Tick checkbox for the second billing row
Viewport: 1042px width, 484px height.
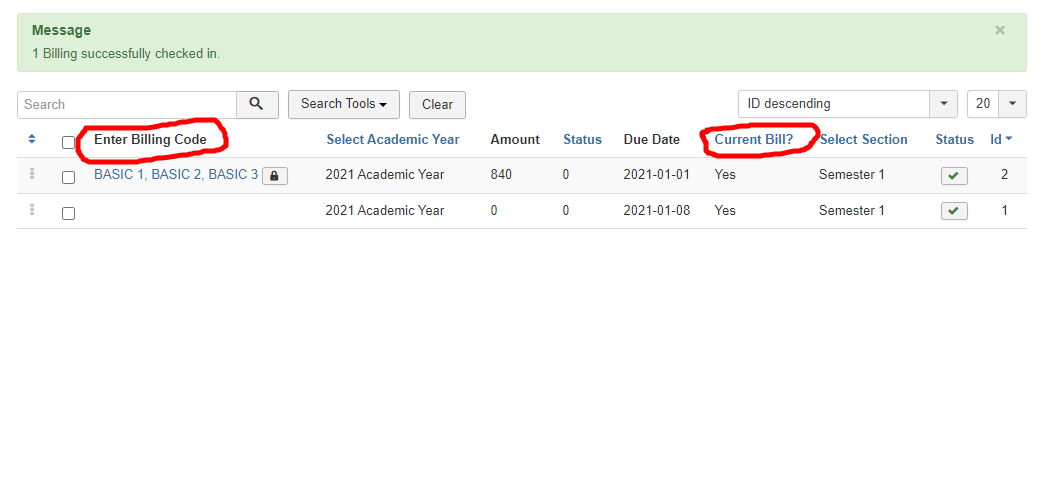coord(68,213)
